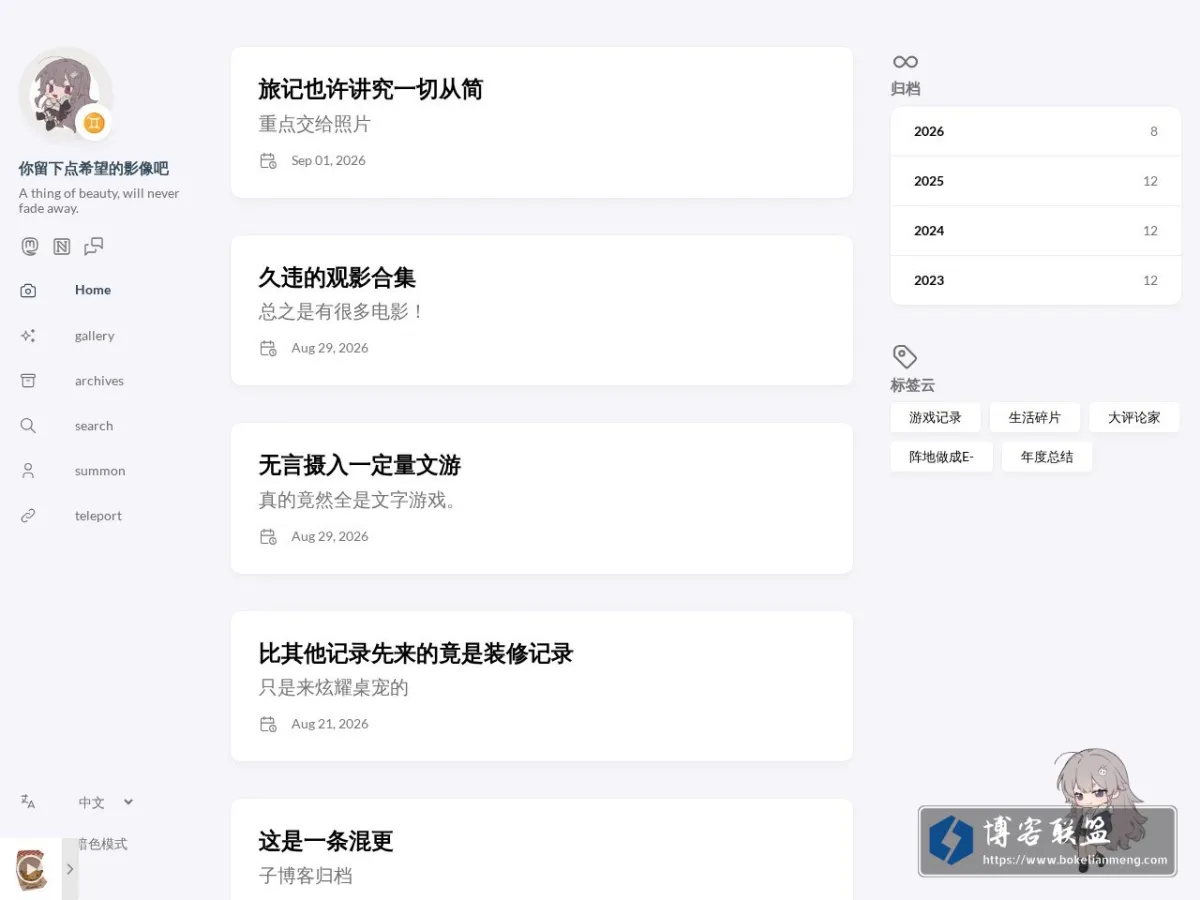
Task: Open the gallery nav label
Action: pos(94,336)
